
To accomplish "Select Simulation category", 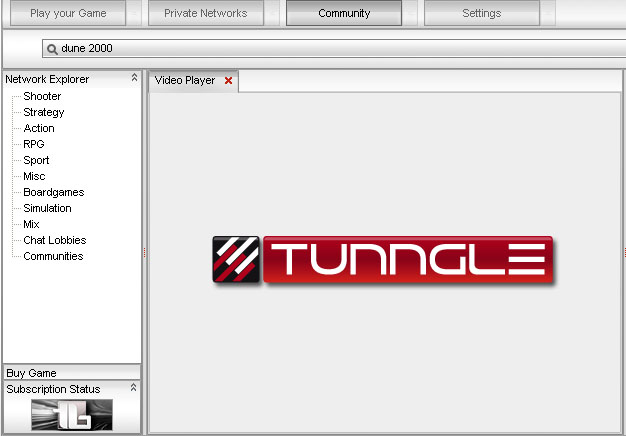I will pos(47,208).
